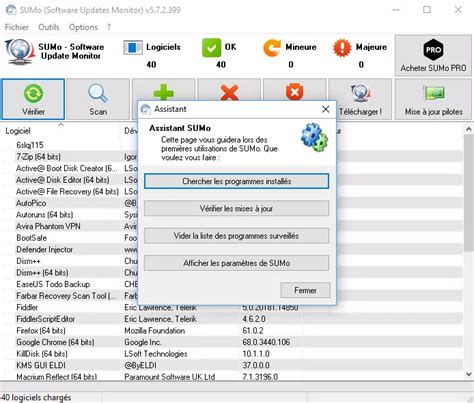Click the red Majeure alert icon
The image size is (474, 403).
click(342, 48)
